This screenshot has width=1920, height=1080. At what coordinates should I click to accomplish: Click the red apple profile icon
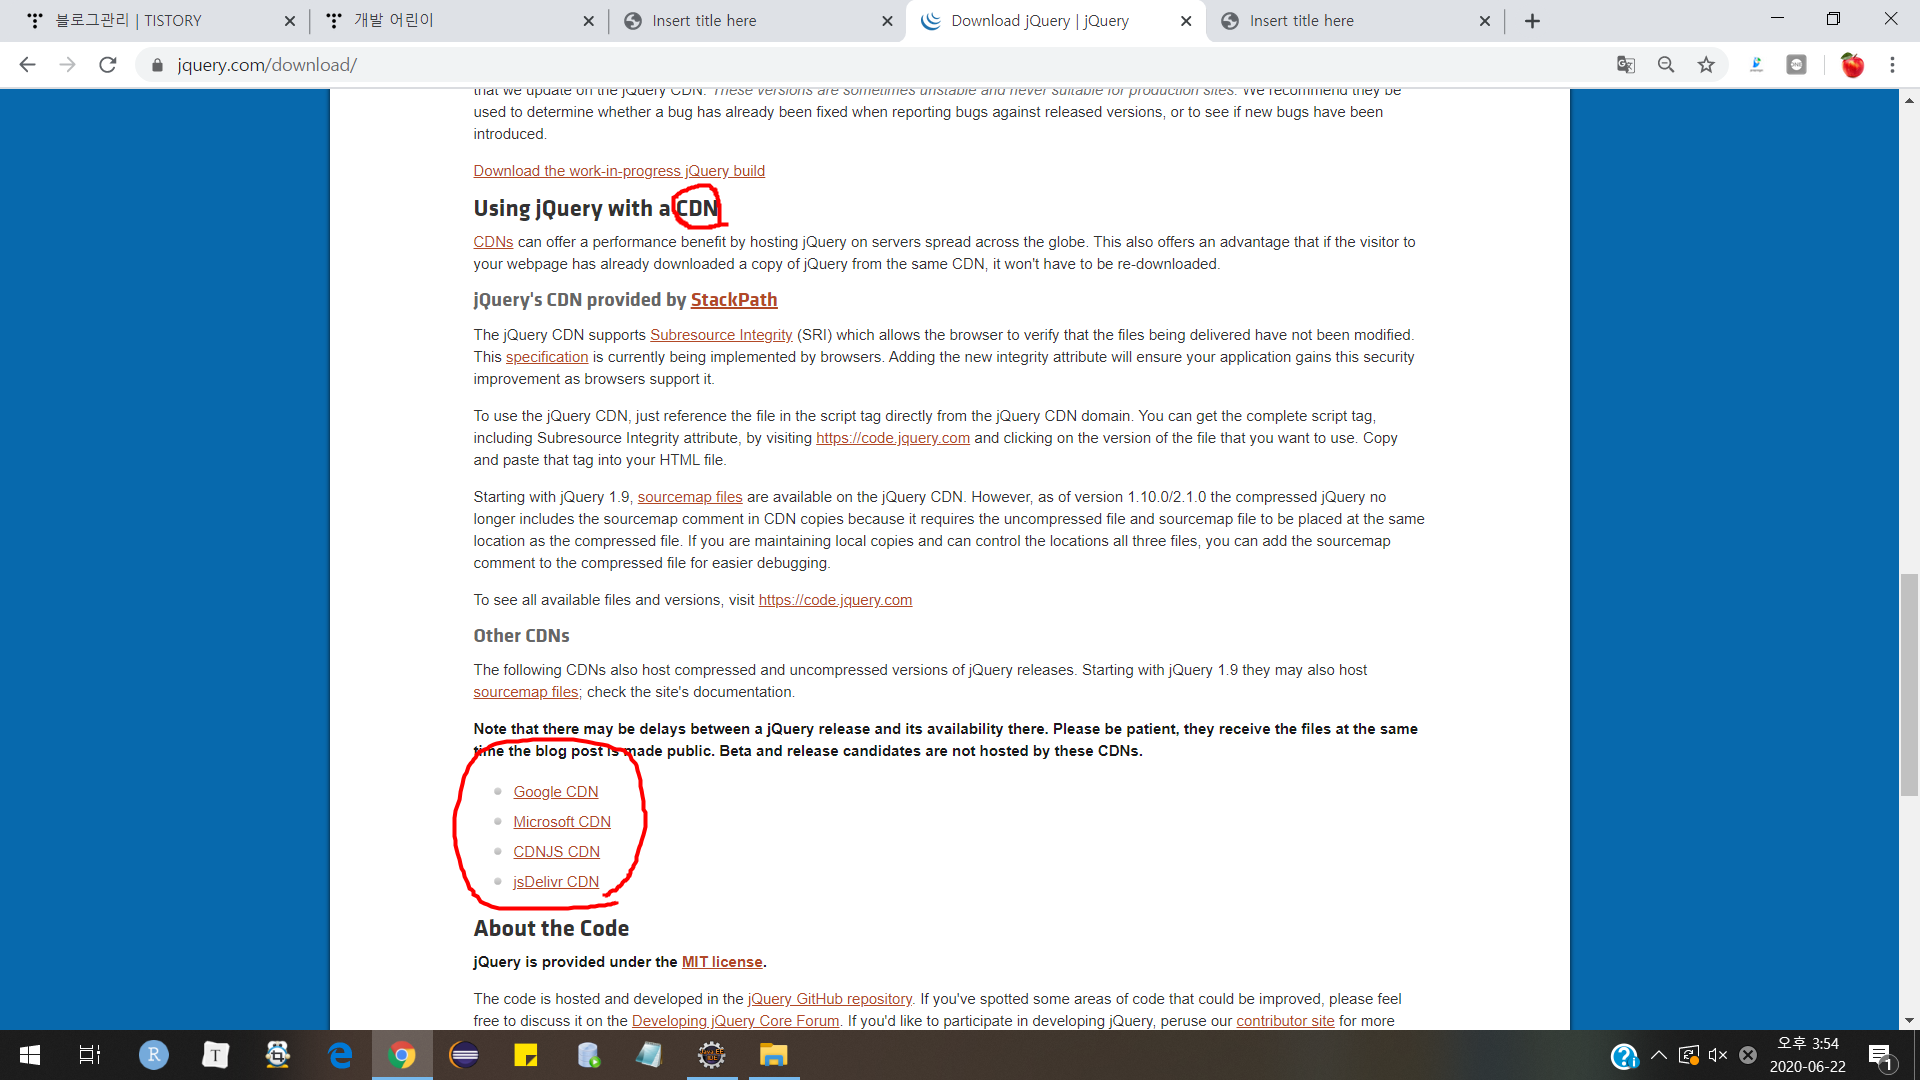tap(1852, 65)
